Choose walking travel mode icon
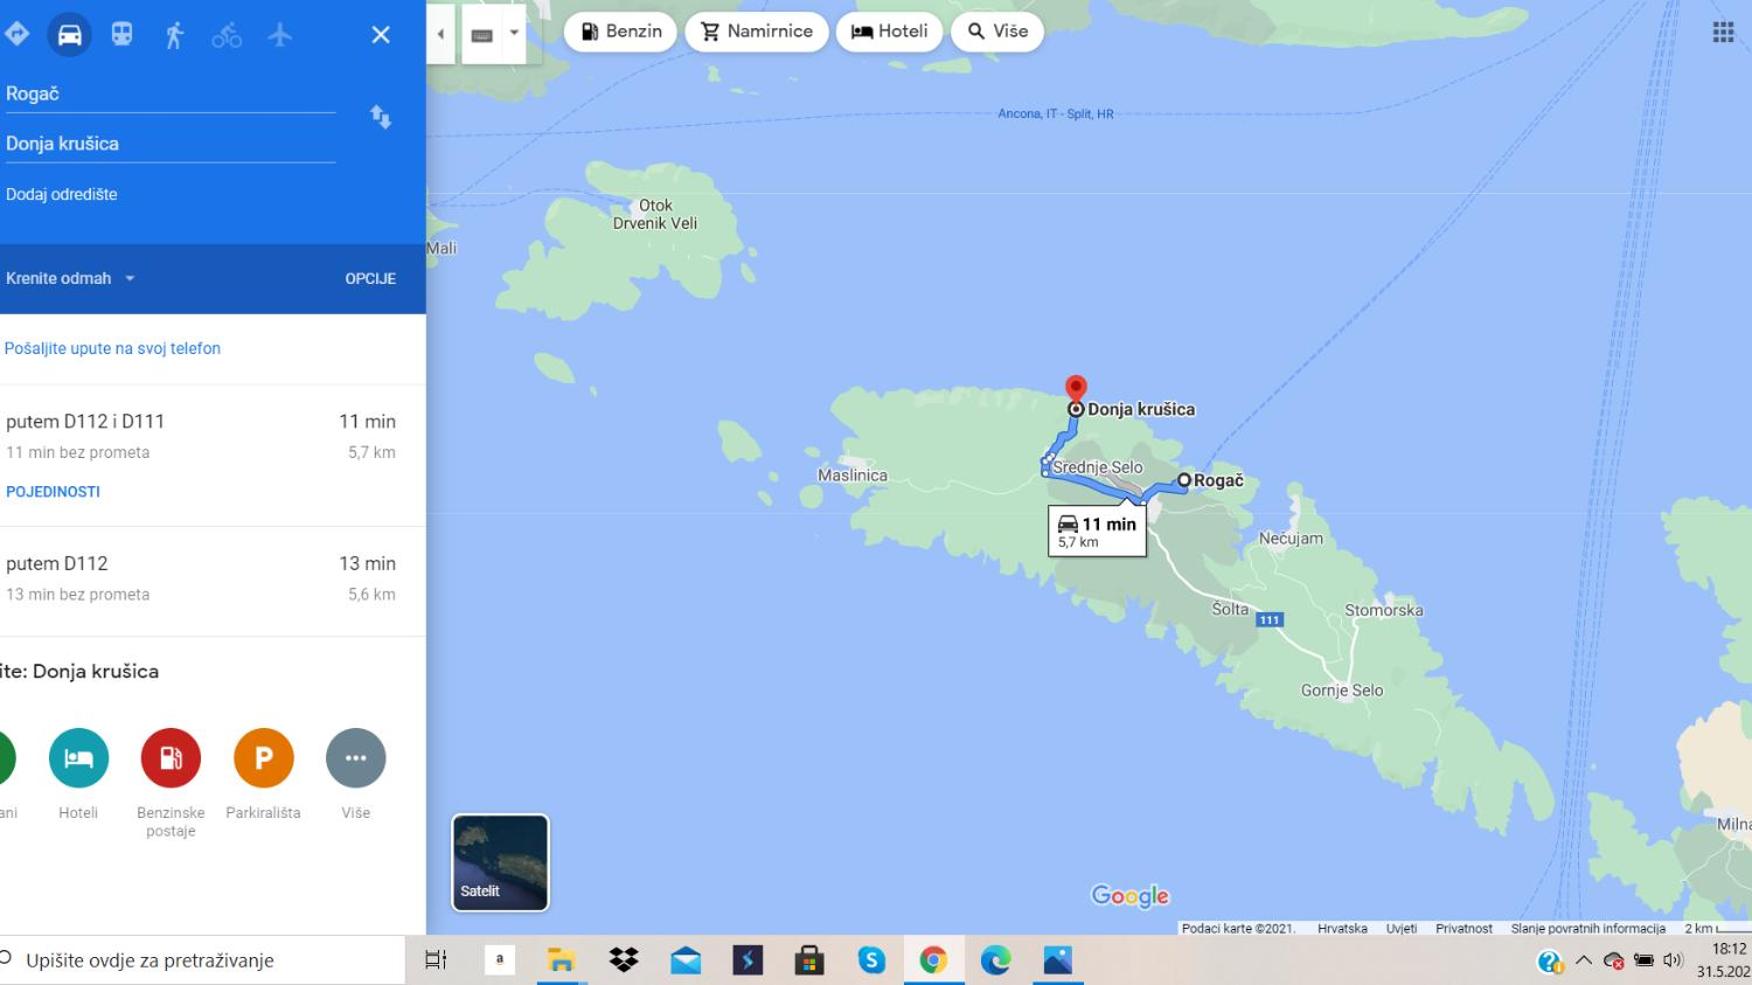Viewport: 1752px width, 985px height. pyautogui.click(x=174, y=35)
